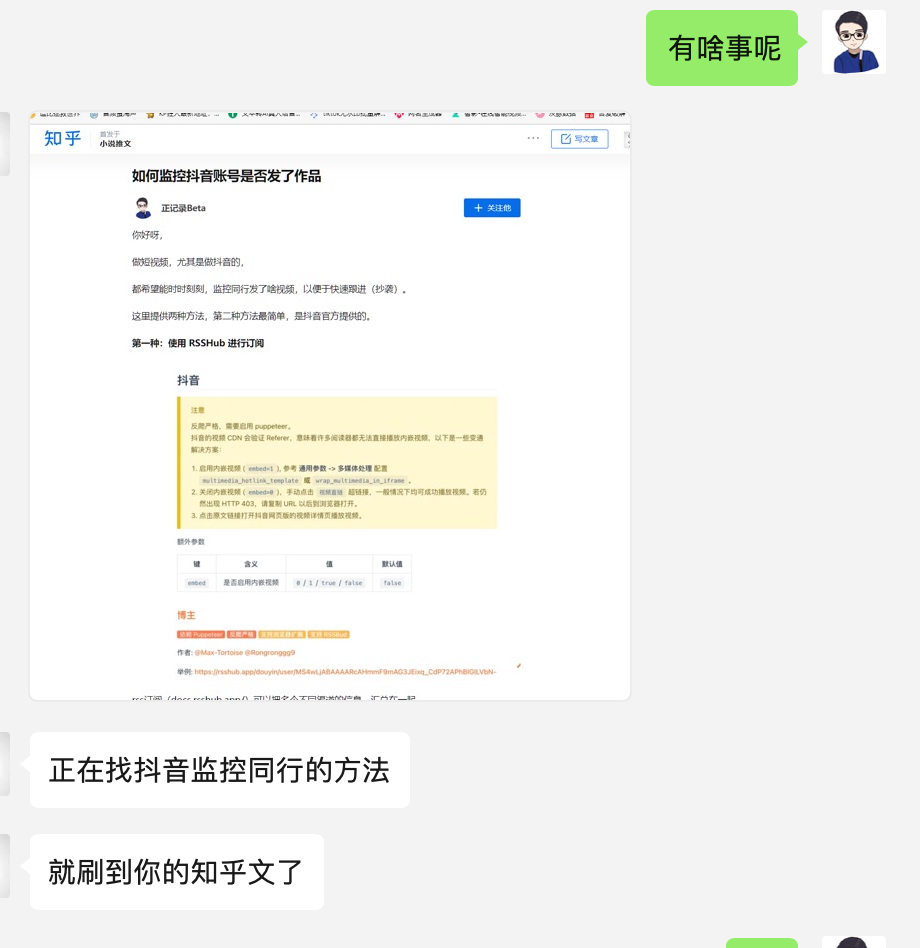The width and height of the screenshot is (920, 948).
Task: Click the author avatar beside 正记录Beta
Action: pyautogui.click(x=143, y=207)
